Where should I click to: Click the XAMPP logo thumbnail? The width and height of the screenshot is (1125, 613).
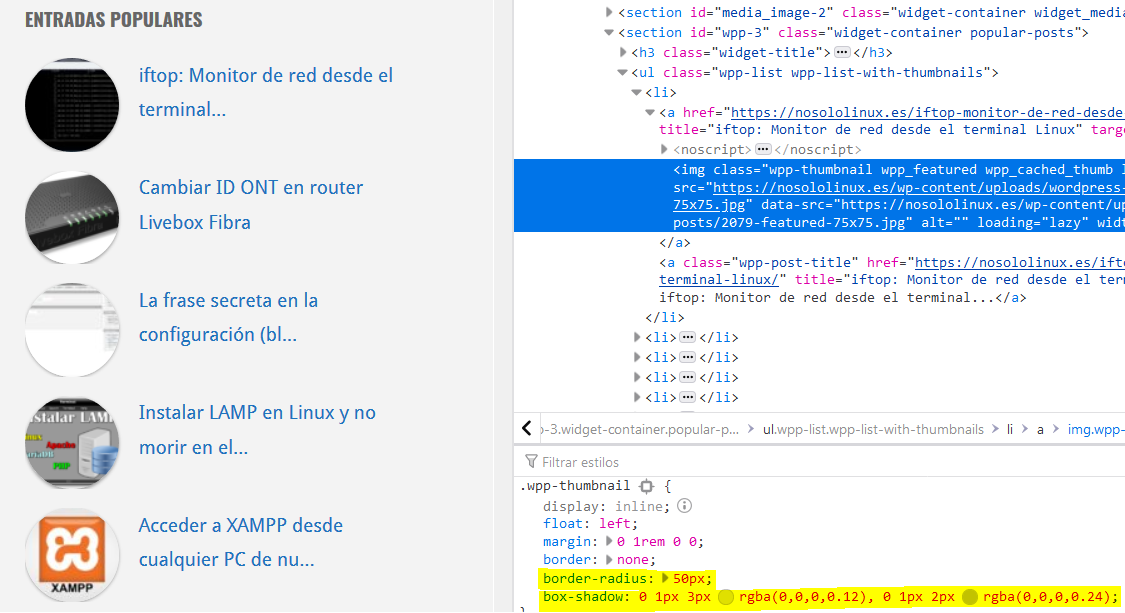click(72, 554)
